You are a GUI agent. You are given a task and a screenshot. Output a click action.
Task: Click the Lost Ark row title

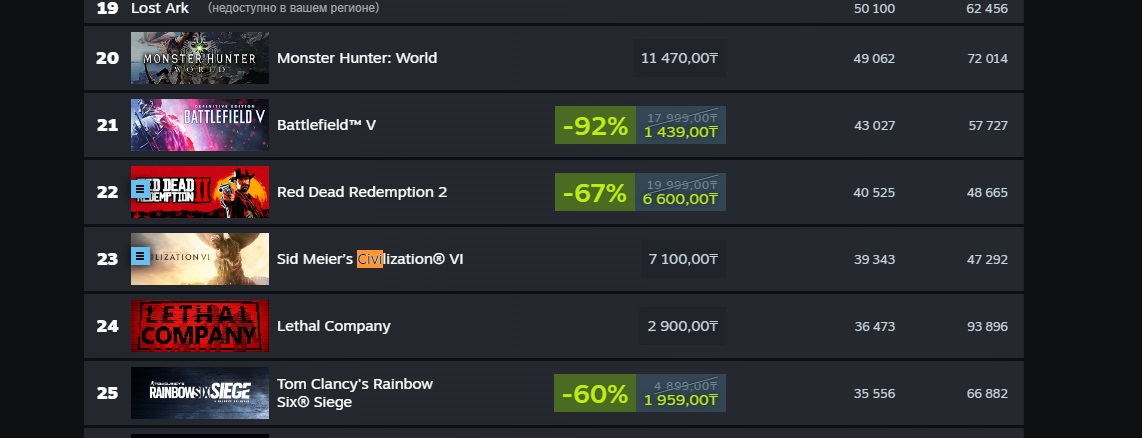click(x=160, y=8)
